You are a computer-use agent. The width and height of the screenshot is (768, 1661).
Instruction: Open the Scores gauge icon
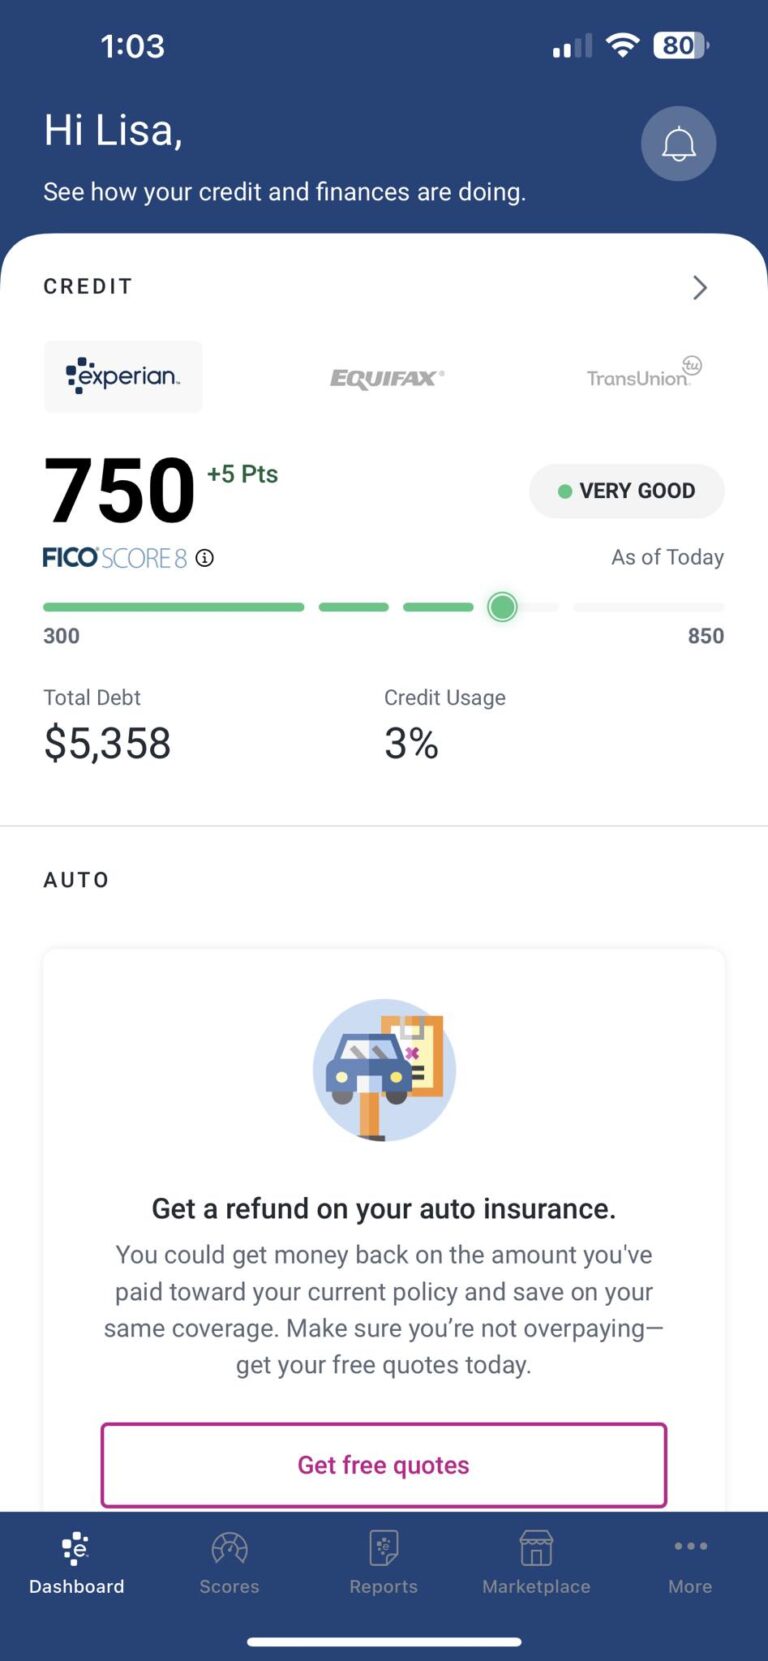click(229, 1548)
